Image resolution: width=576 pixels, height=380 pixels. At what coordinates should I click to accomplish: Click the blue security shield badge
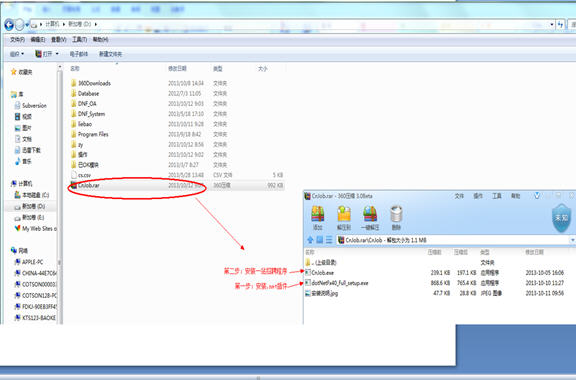click(561, 218)
